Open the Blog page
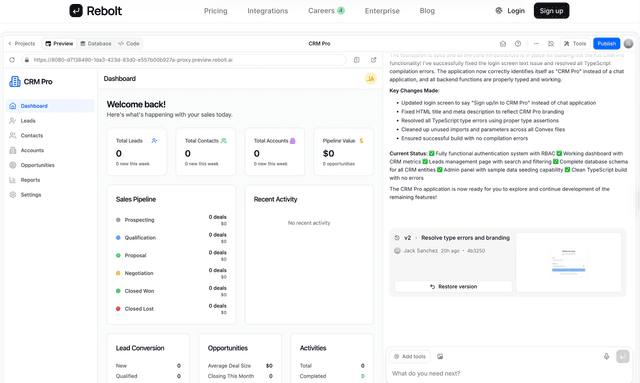 click(427, 11)
